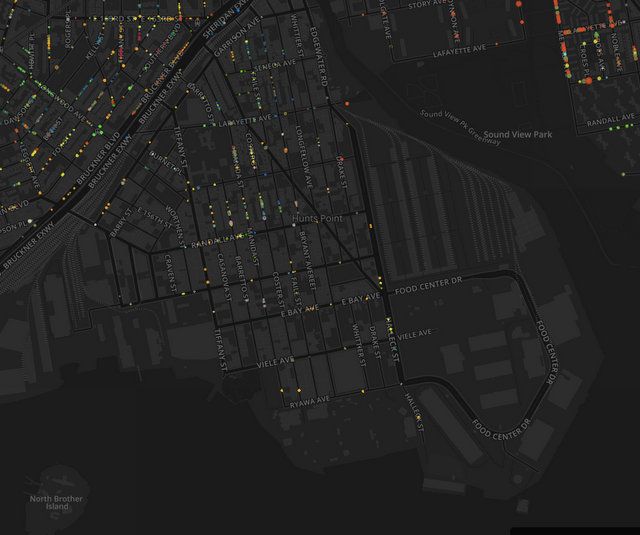Click the Sound View Pk Greenway label
The height and width of the screenshot is (535, 640).
[x=458, y=127]
